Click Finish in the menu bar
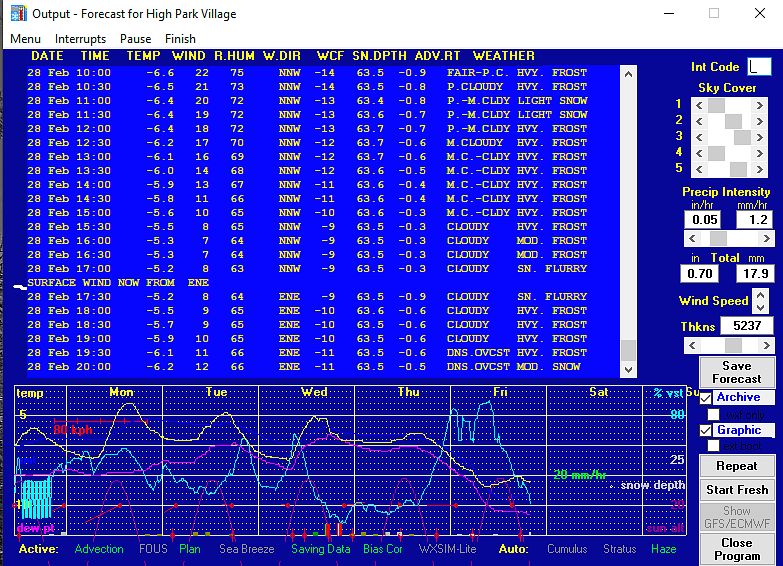Image resolution: width=783 pixels, height=566 pixels. coord(180,39)
